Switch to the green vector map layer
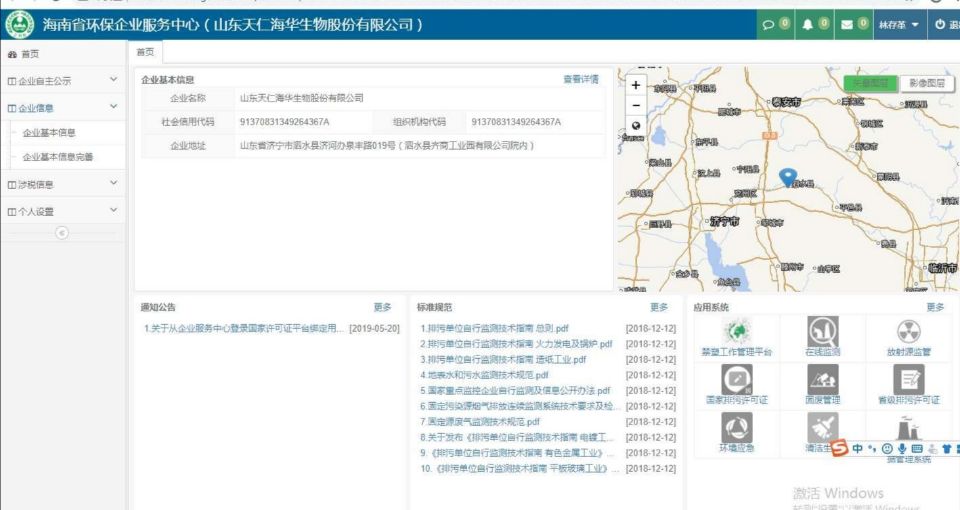 [x=871, y=83]
